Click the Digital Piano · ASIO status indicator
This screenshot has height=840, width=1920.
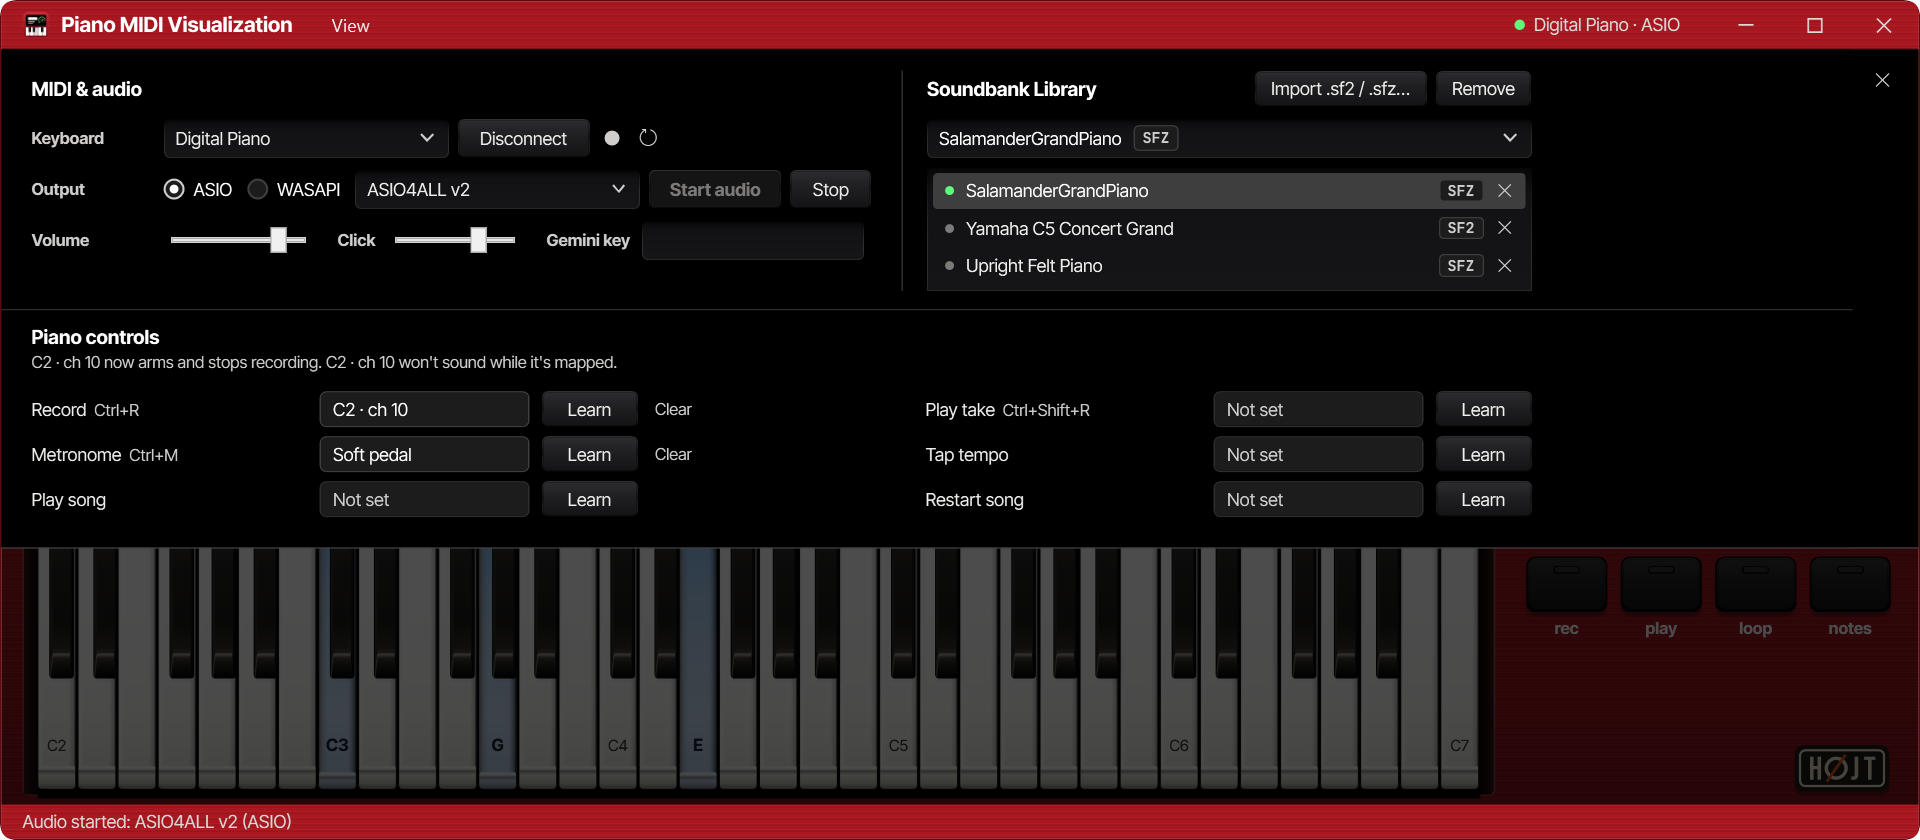(1597, 25)
